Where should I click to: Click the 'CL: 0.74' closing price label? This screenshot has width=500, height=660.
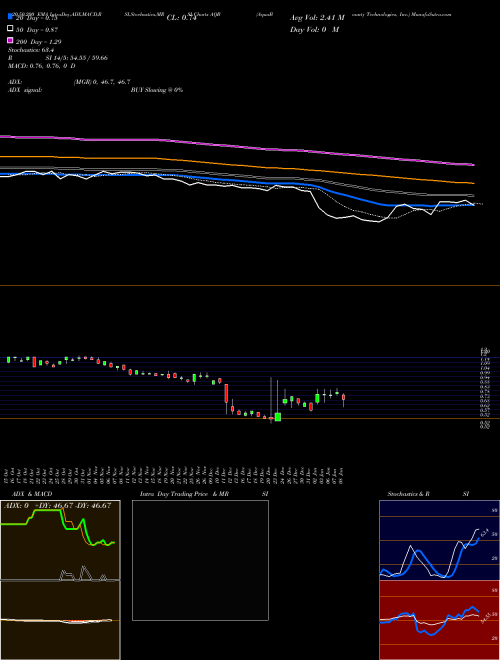click(181, 18)
